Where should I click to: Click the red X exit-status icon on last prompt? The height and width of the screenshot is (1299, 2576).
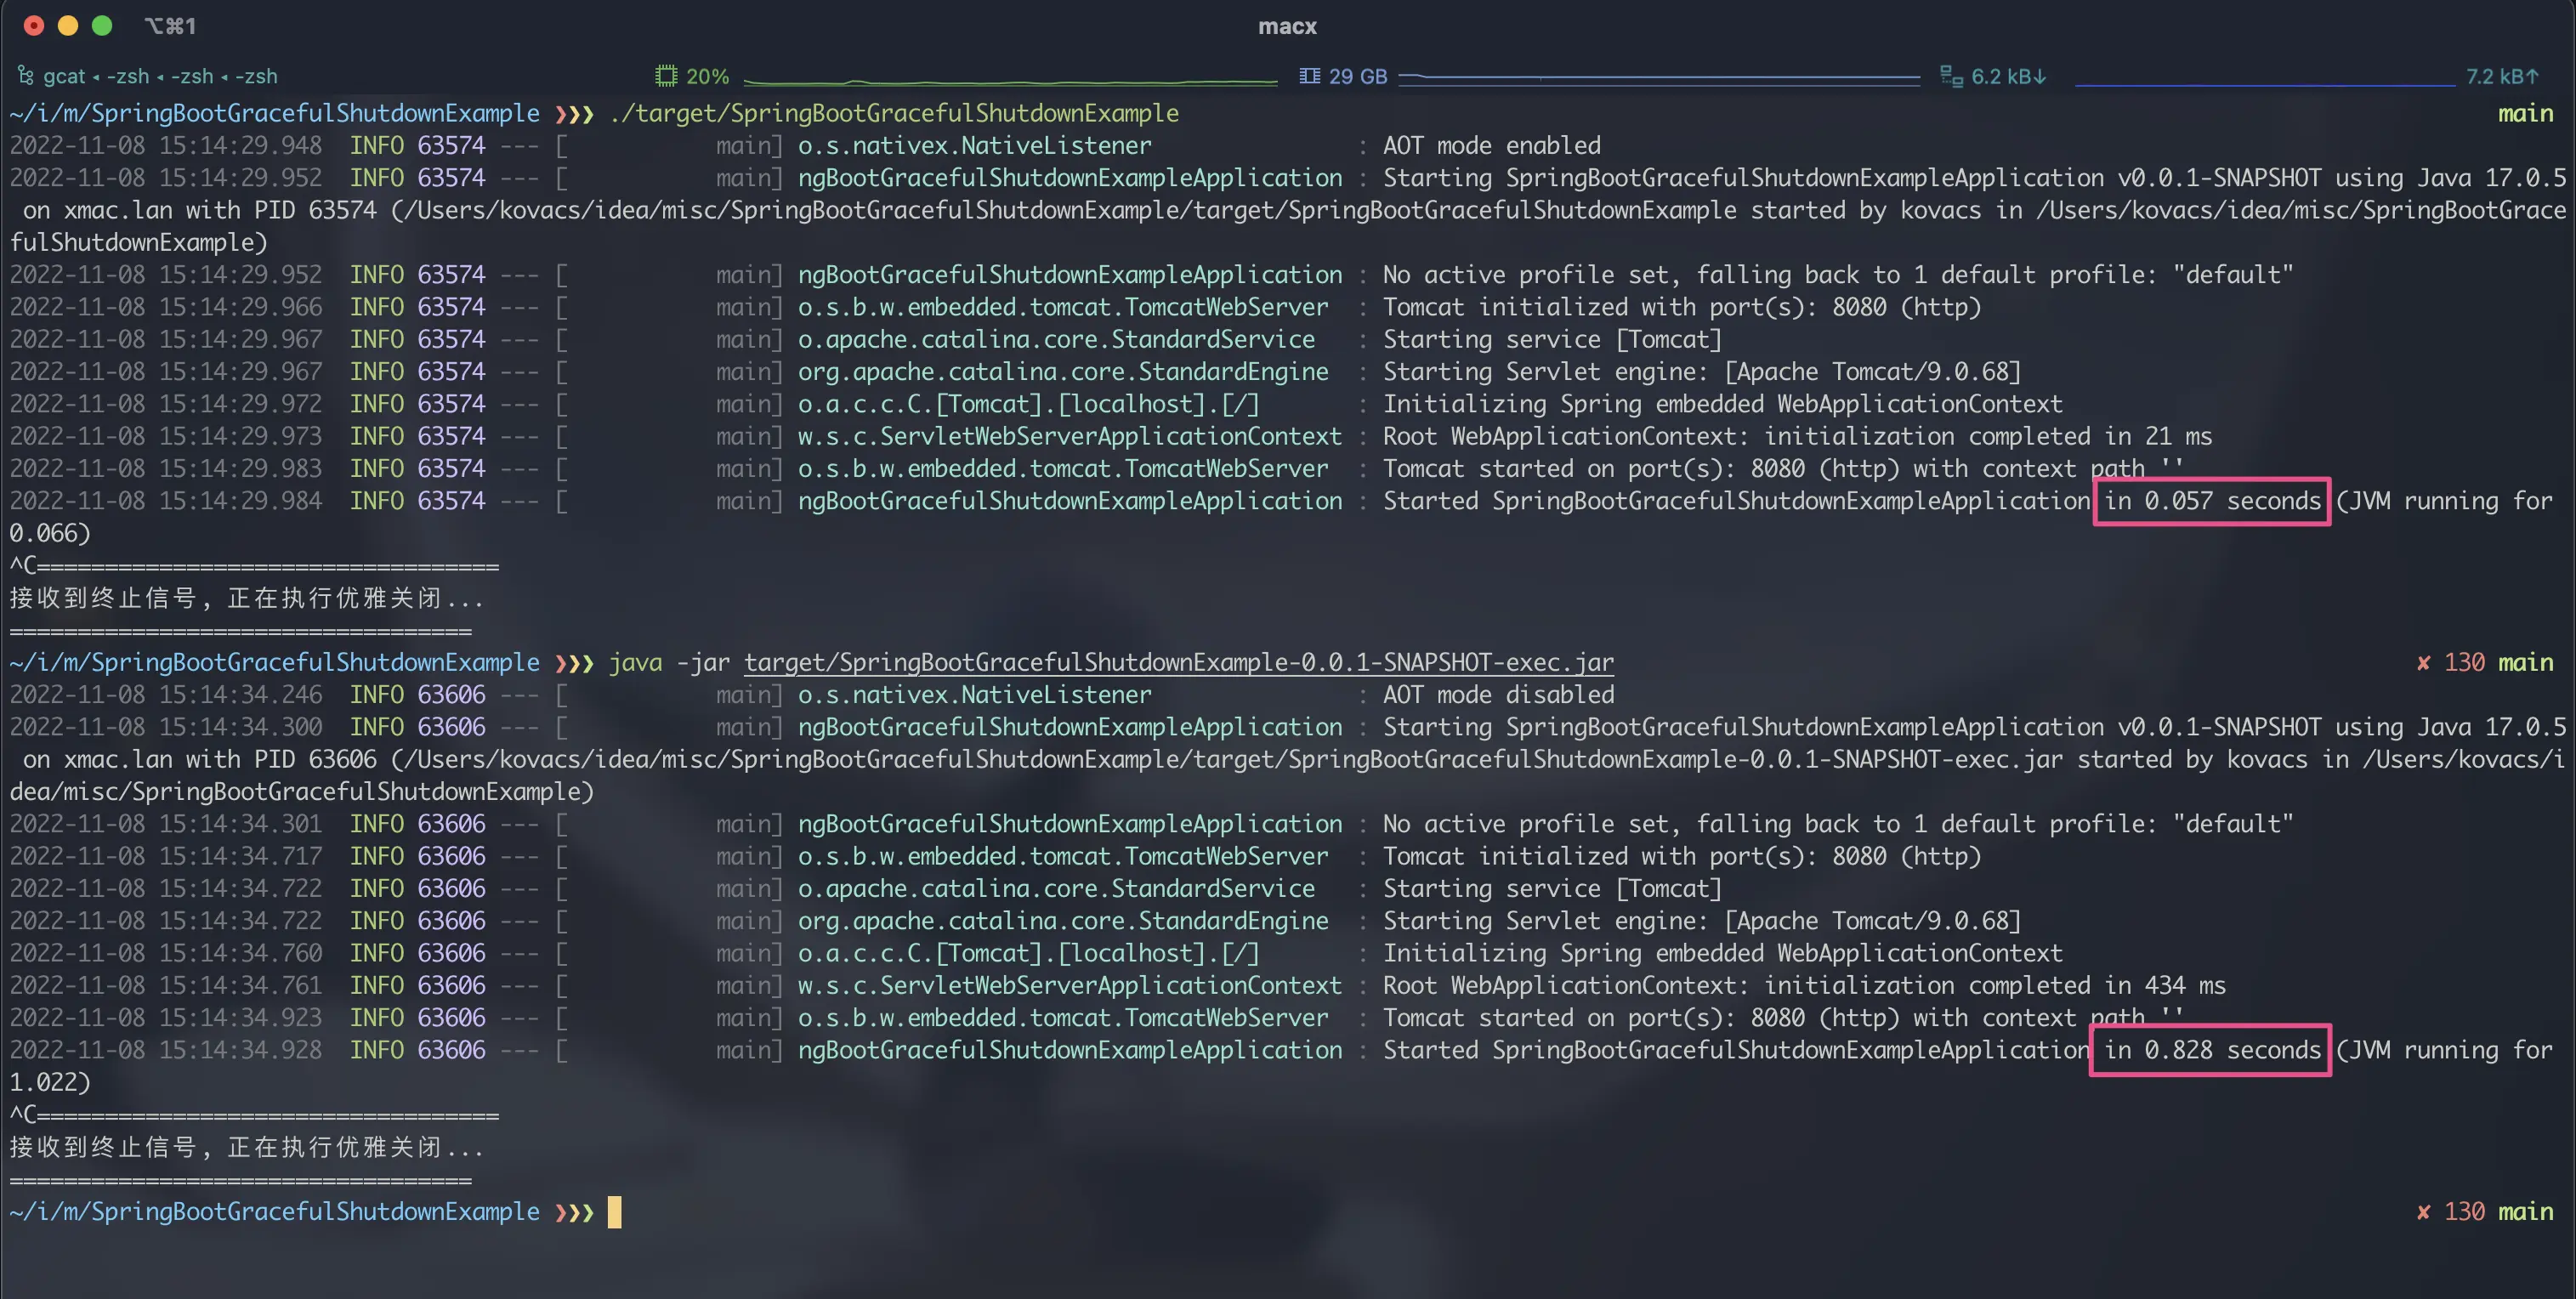[x=2423, y=1211]
